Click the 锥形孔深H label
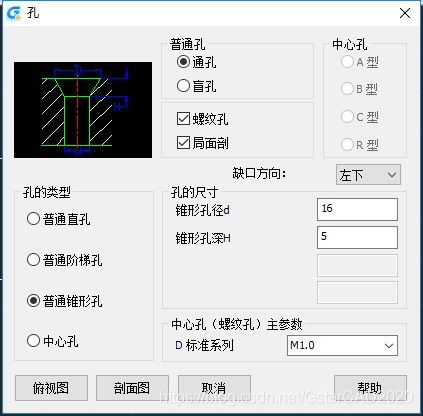The height and width of the screenshot is (416, 423). pos(203,239)
